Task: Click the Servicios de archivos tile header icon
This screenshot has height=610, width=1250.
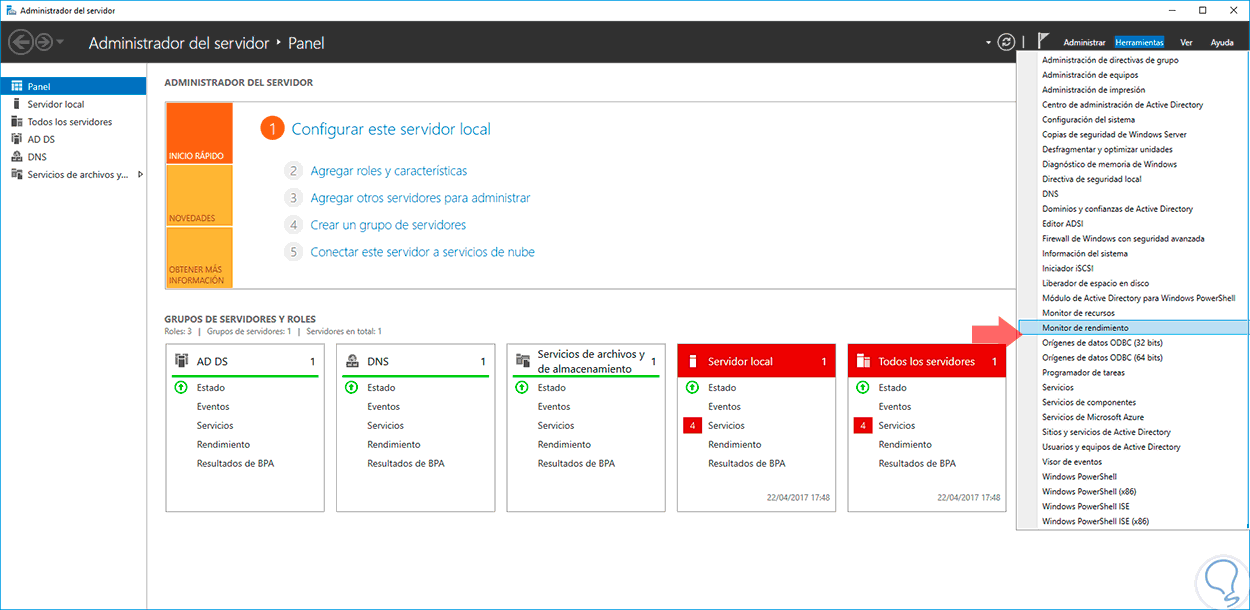Action: (522, 360)
